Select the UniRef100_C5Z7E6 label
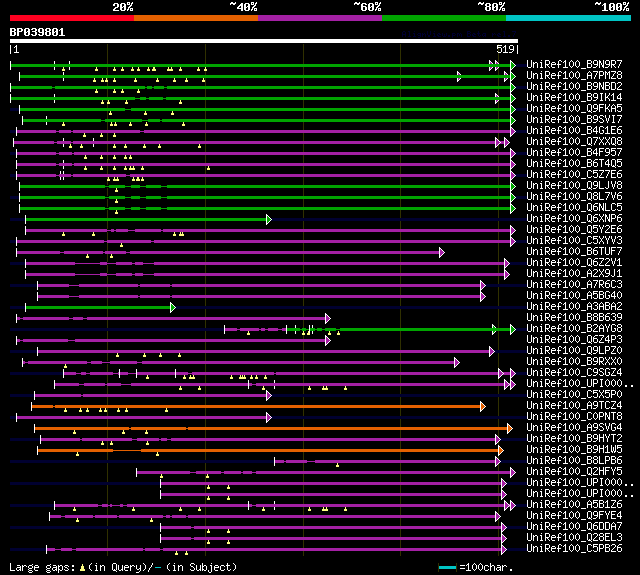The height and width of the screenshot is (575, 640). click(574, 175)
